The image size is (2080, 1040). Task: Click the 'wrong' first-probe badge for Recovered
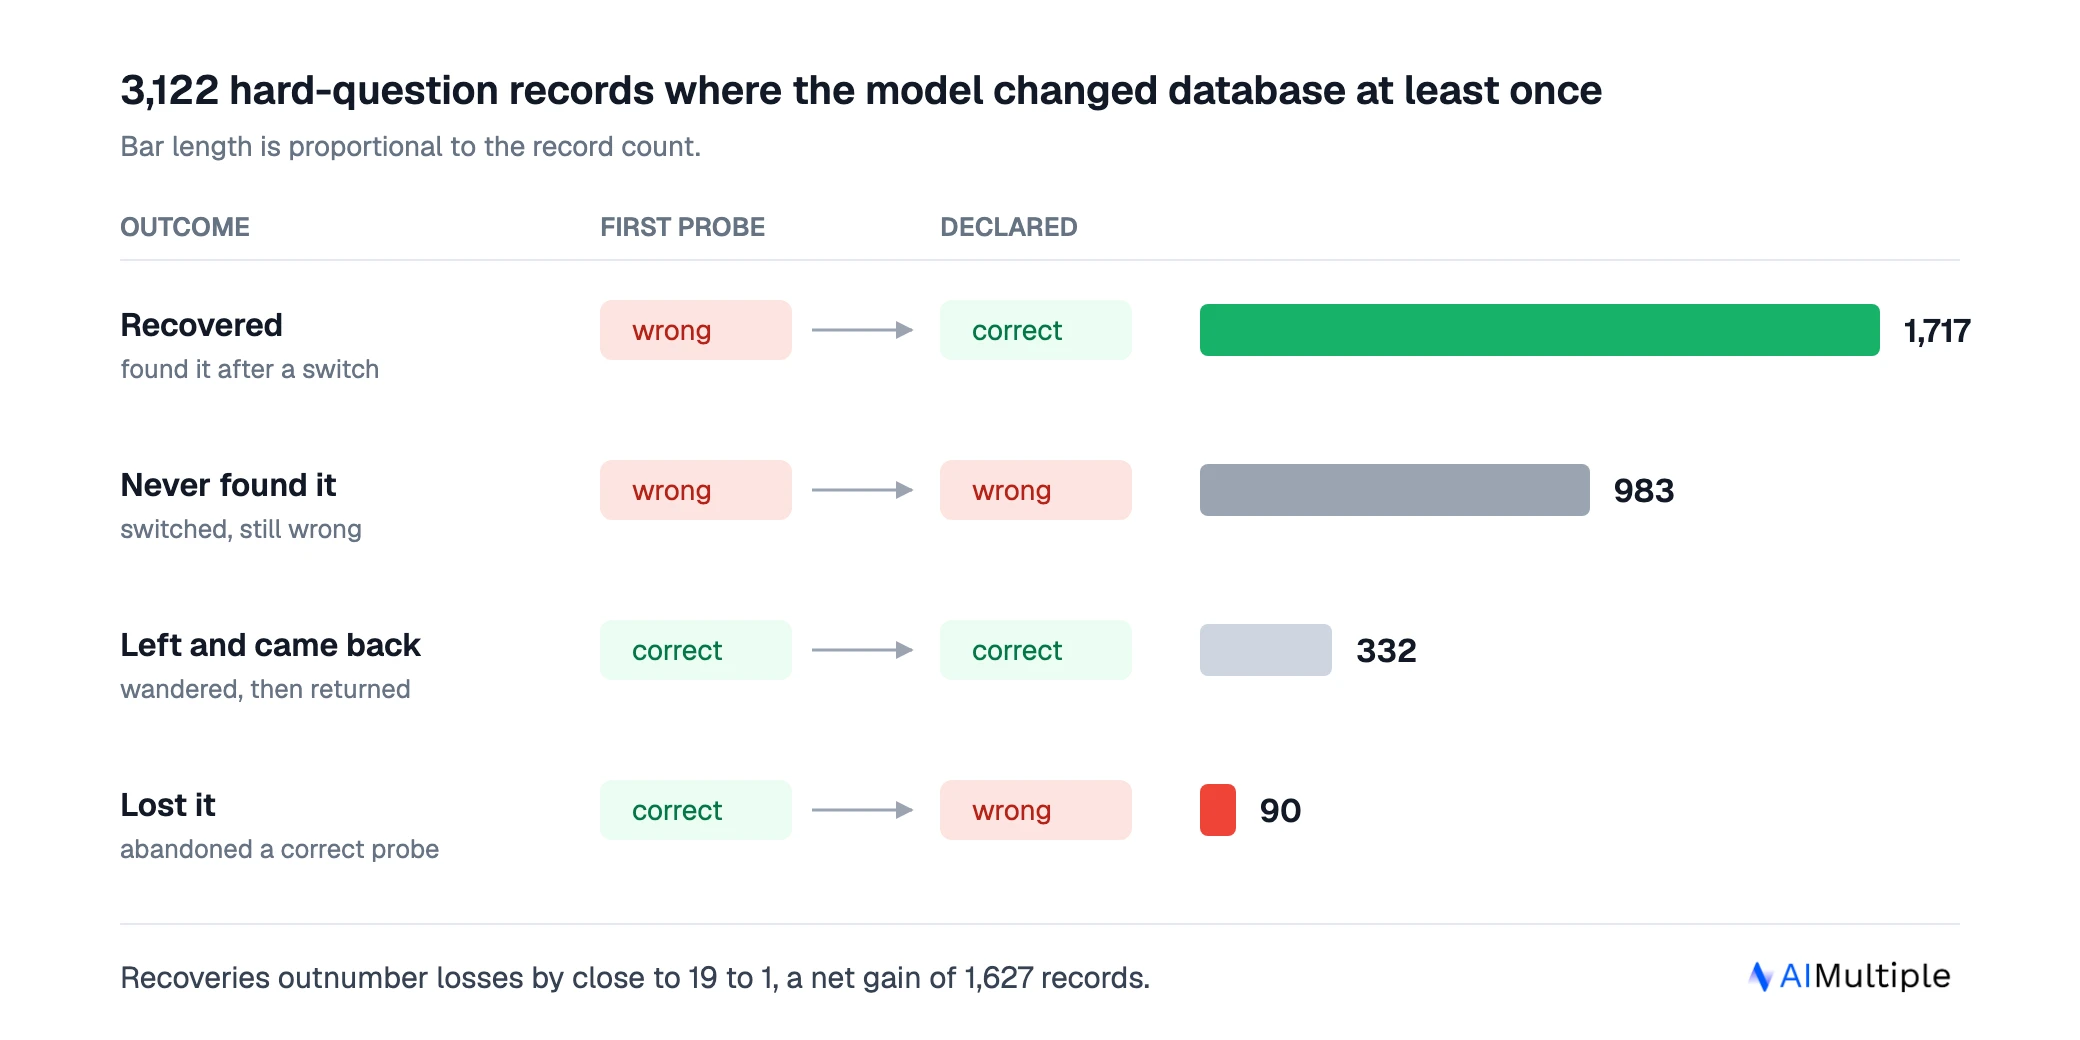[696, 330]
